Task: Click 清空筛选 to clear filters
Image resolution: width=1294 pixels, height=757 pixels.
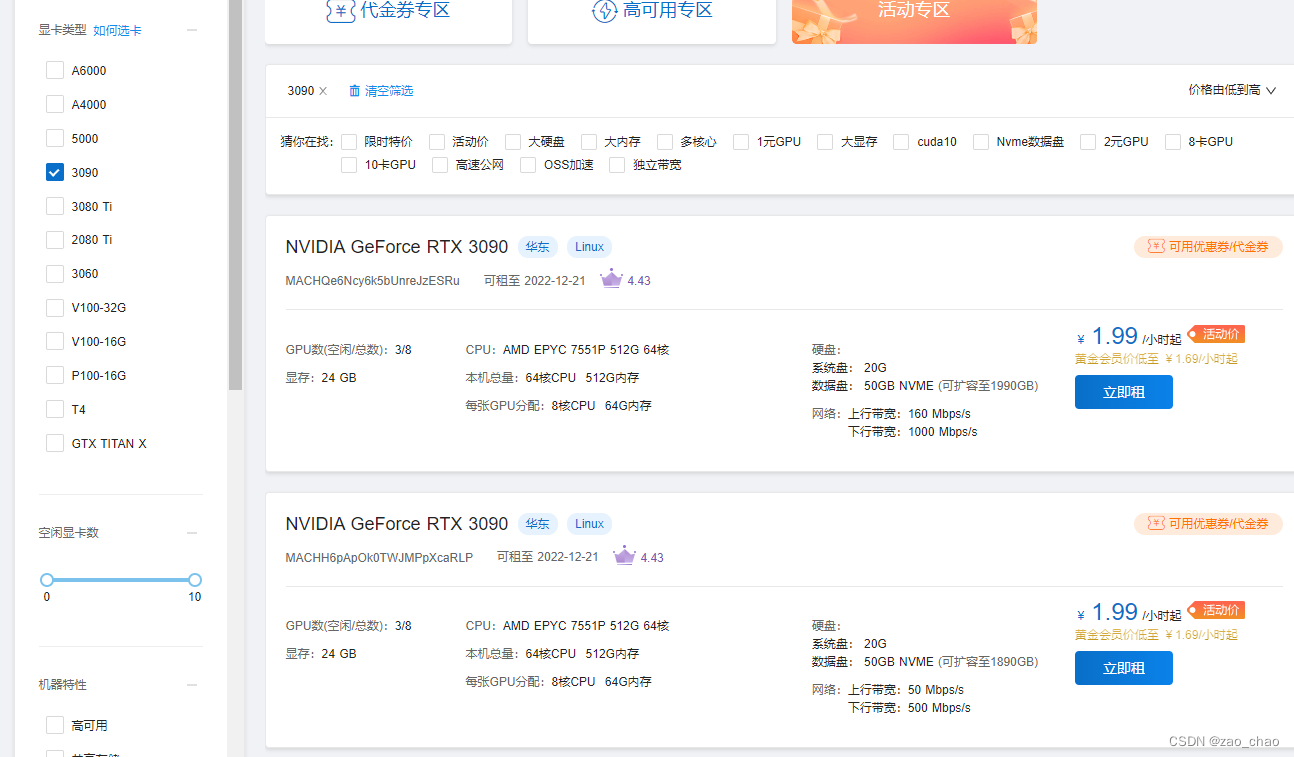Action: (389, 91)
